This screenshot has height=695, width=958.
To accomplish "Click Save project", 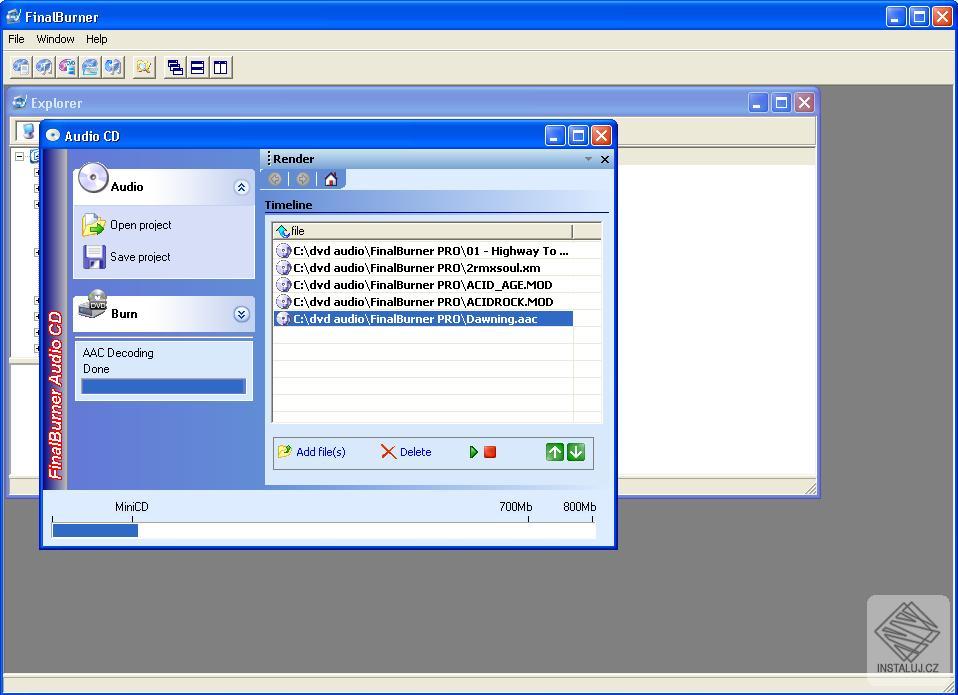I will tap(140, 257).
